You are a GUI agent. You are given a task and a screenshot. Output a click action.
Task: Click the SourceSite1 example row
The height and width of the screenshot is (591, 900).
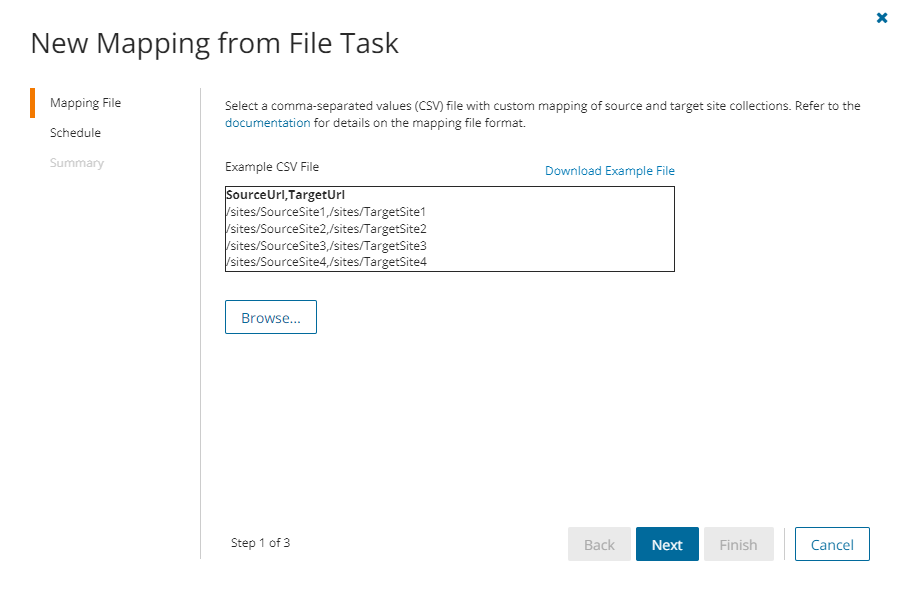tap(326, 212)
